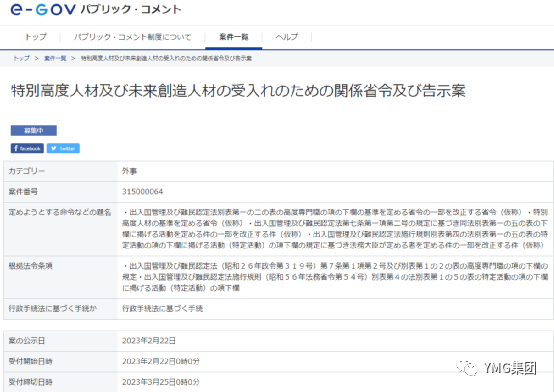Click the 行政手続法に基づく手続か label
554x392 pixels.
click(53, 309)
